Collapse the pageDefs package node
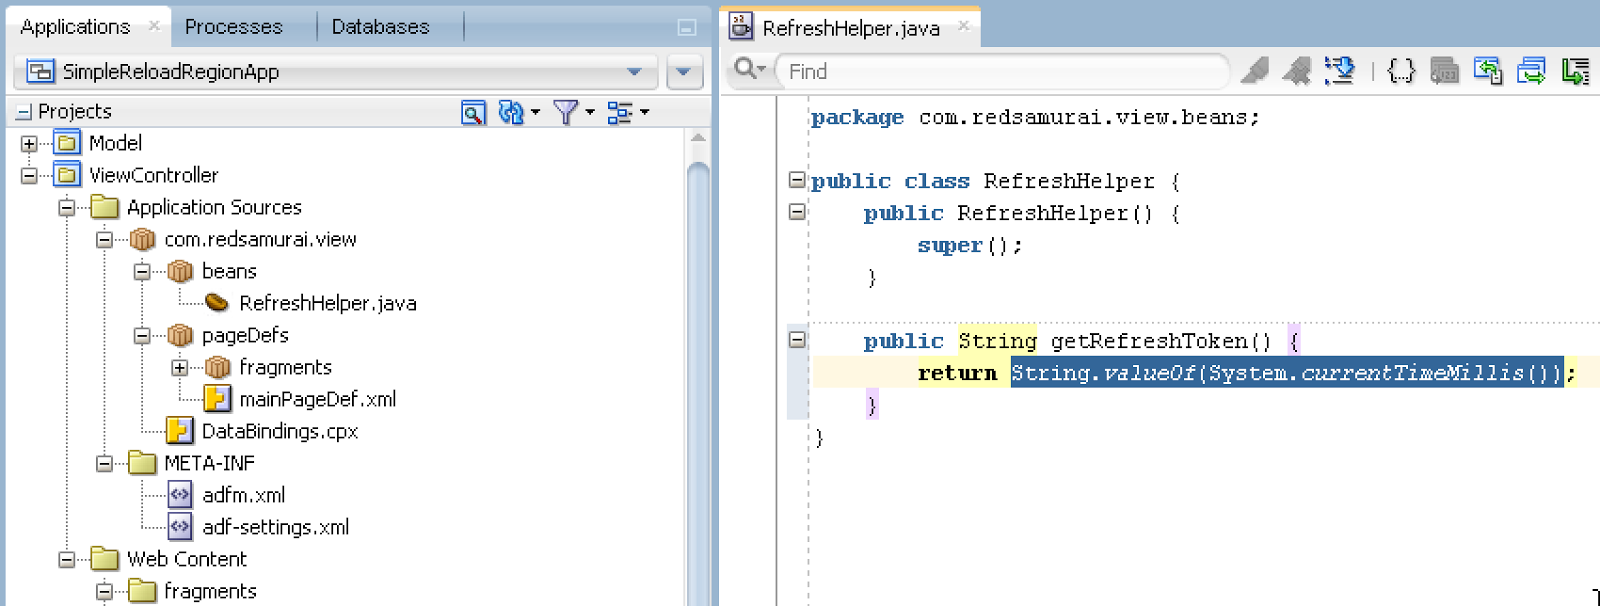The height and width of the screenshot is (606, 1600). coord(142,336)
